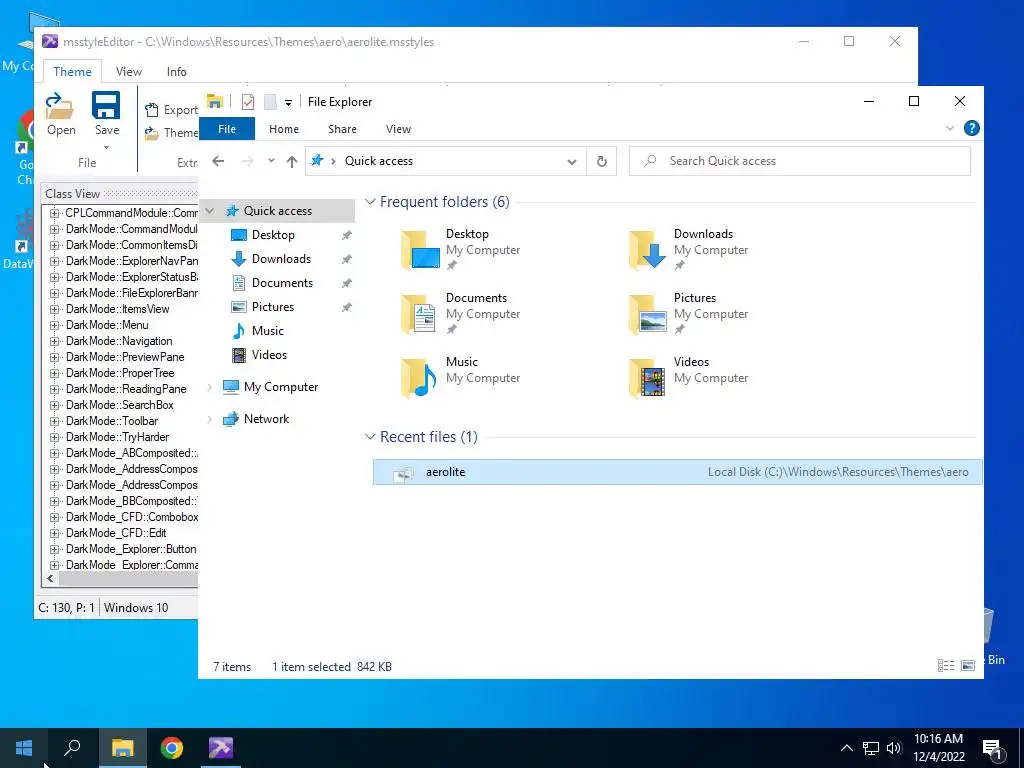Open recent locations dropdown arrow
1024x768 pixels.
tap(271, 161)
